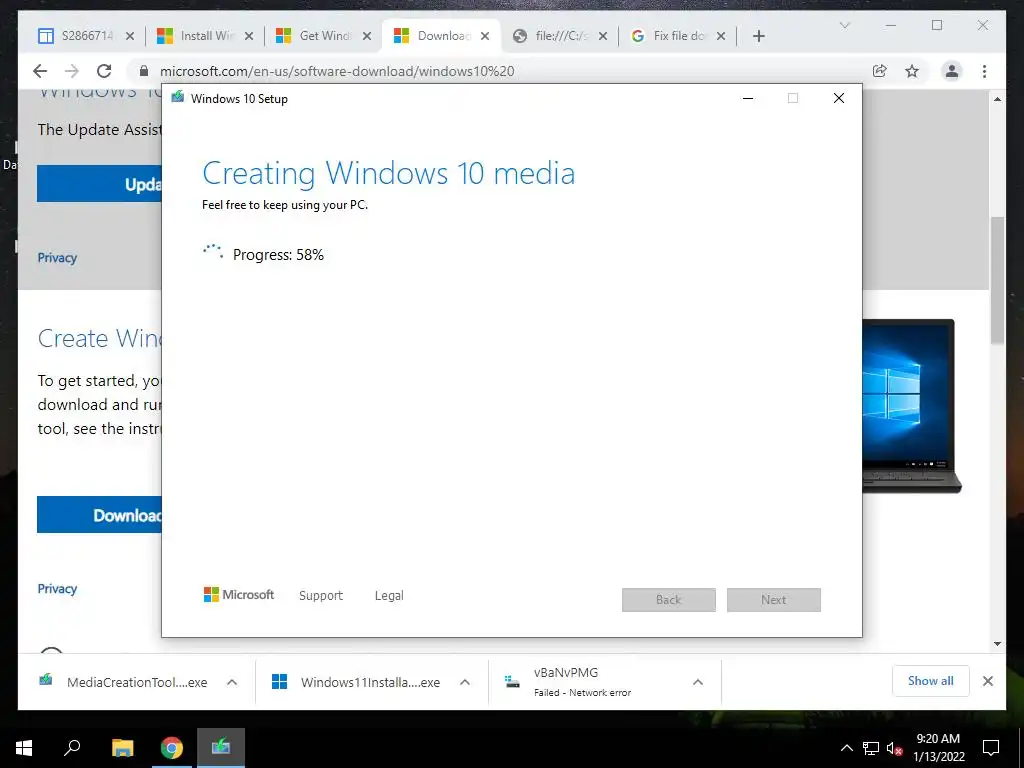The height and width of the screenshot is (768, 1024).
Task: Expand options for vBaNvPMG download
Action: (698, 682)
